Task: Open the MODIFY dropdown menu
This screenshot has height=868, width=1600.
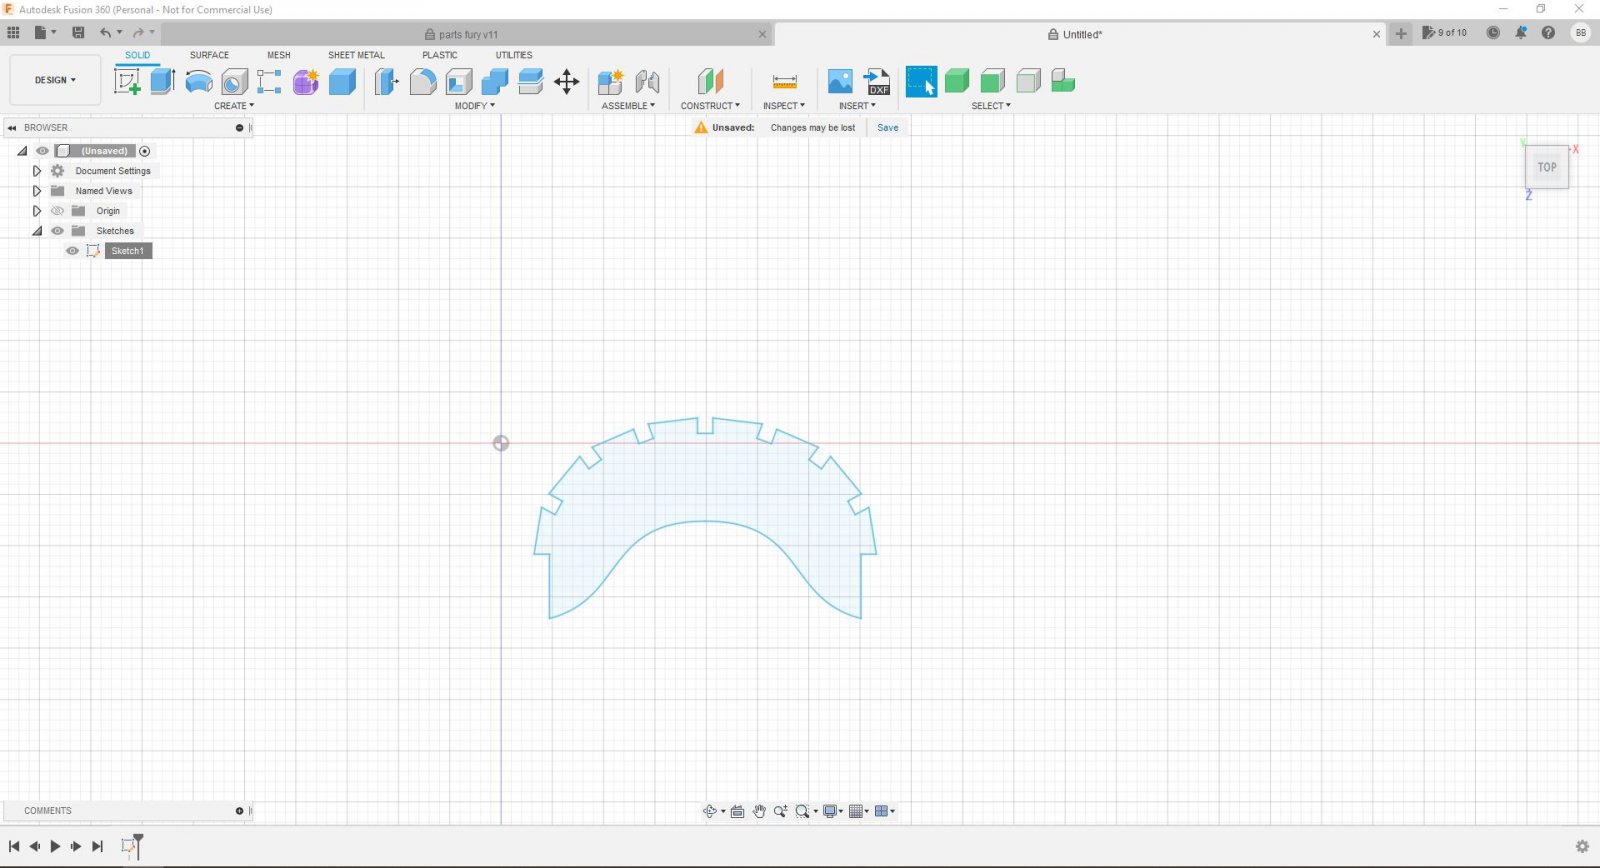Action: pyautogui.click(x=475, y=106)
